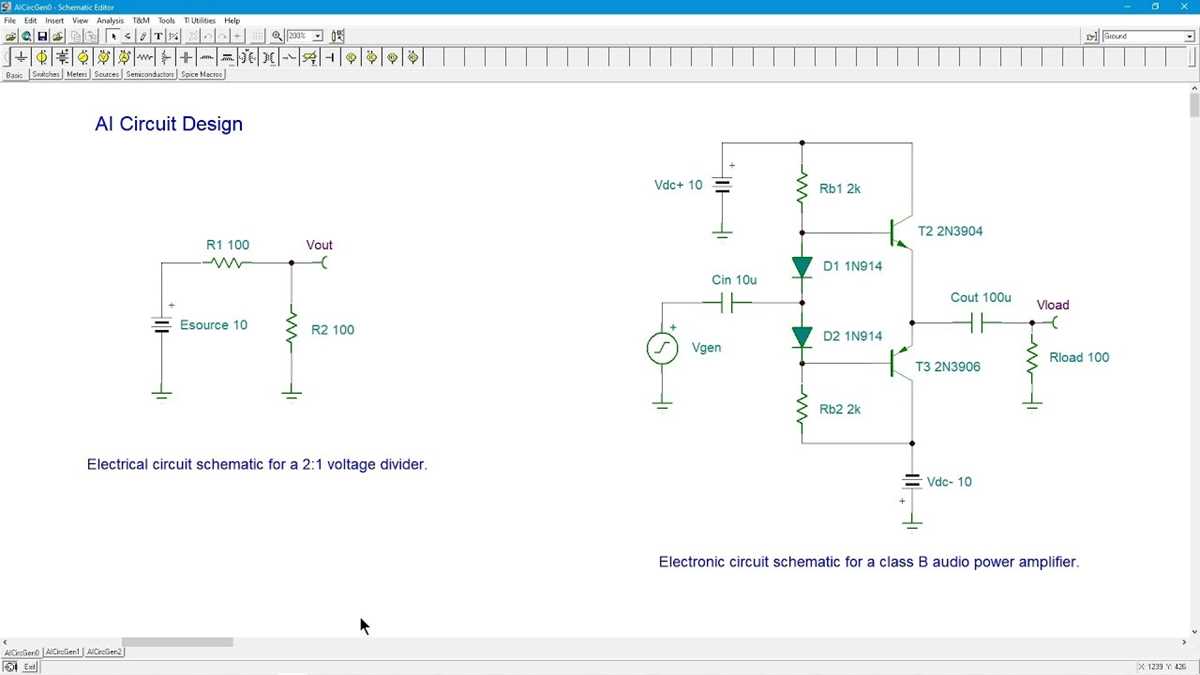Click the Open file toolbar icon

[x=12, y=36]
